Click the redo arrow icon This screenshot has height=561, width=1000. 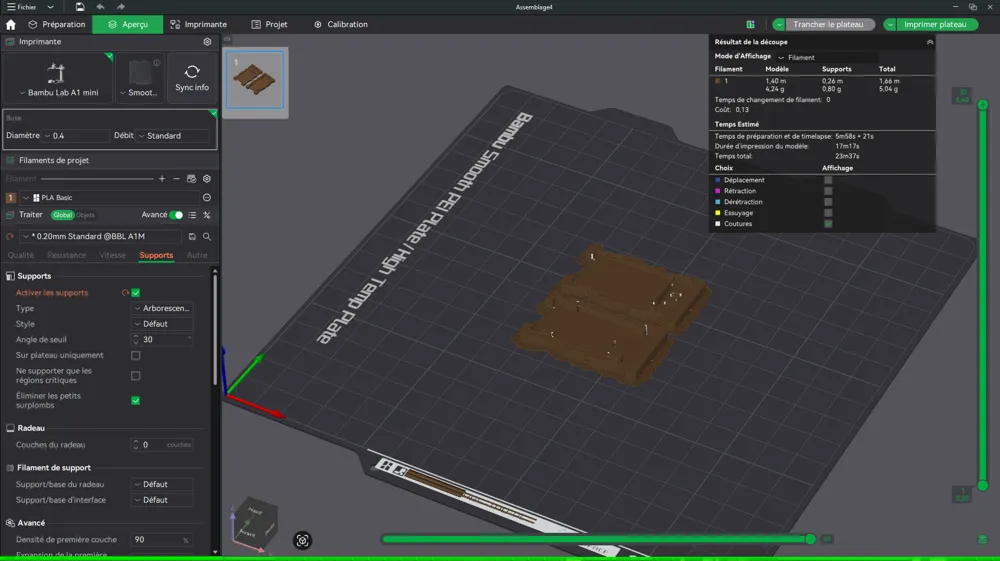tap(121, 7)
